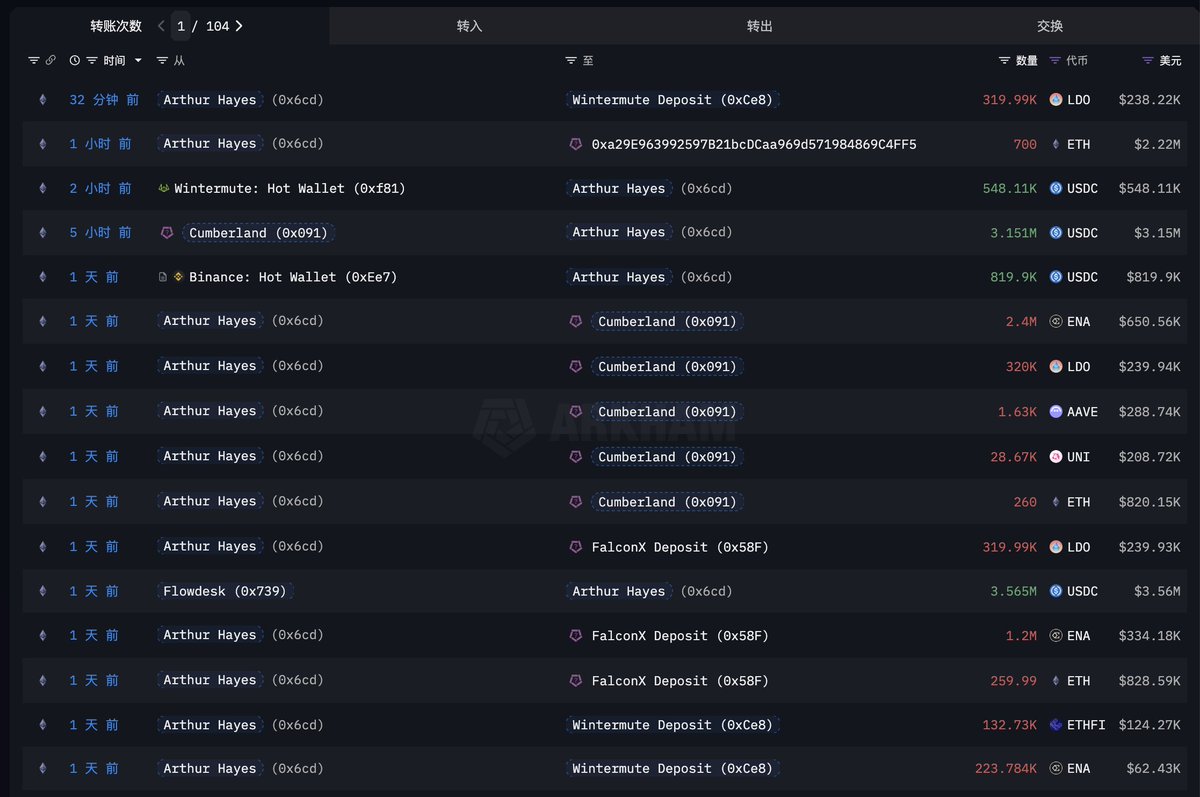The image size is (1200, 797).
Task: Click Cumberland icon in the 从 column
Action: pyautogui.click(x=167, y=233)
